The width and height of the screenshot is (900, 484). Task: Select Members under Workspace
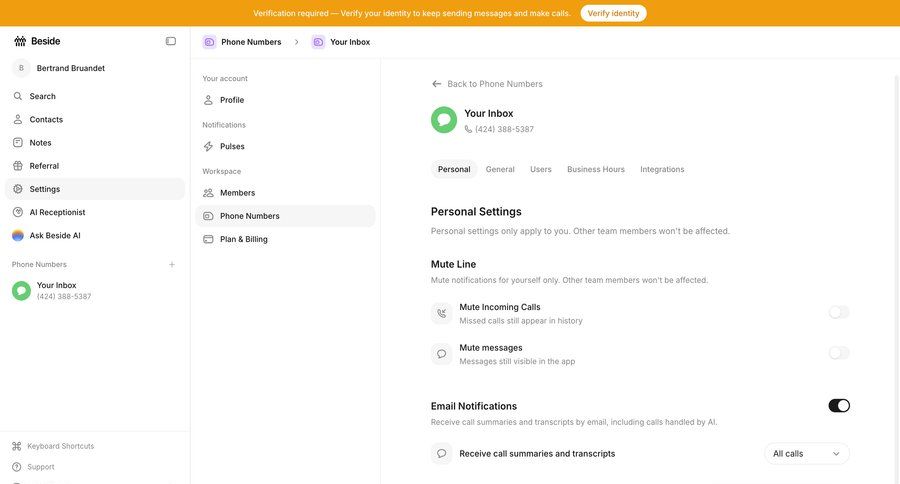pos(285,193)
